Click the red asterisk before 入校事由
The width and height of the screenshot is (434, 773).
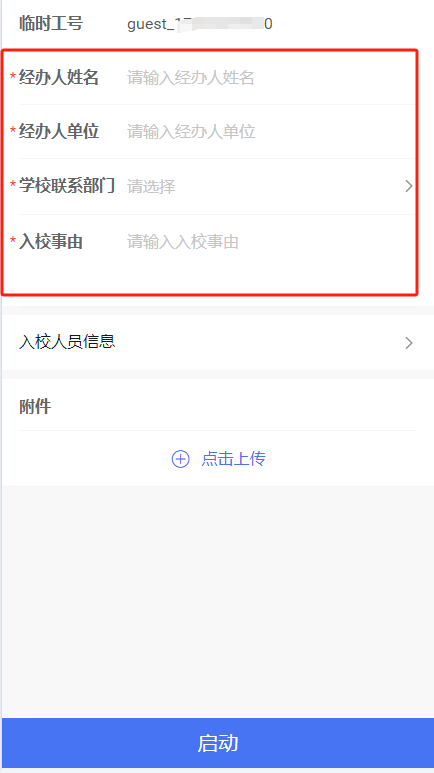coord(13,241)
